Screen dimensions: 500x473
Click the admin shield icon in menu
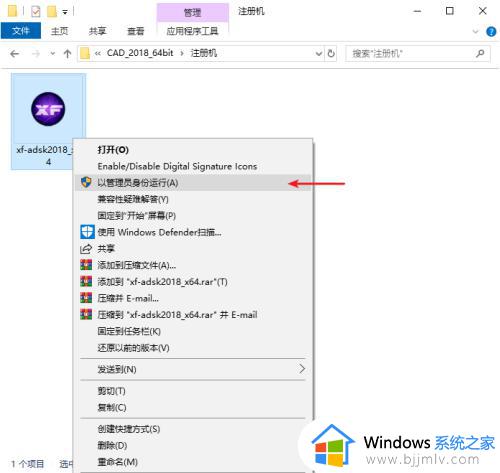coord(86,182)
